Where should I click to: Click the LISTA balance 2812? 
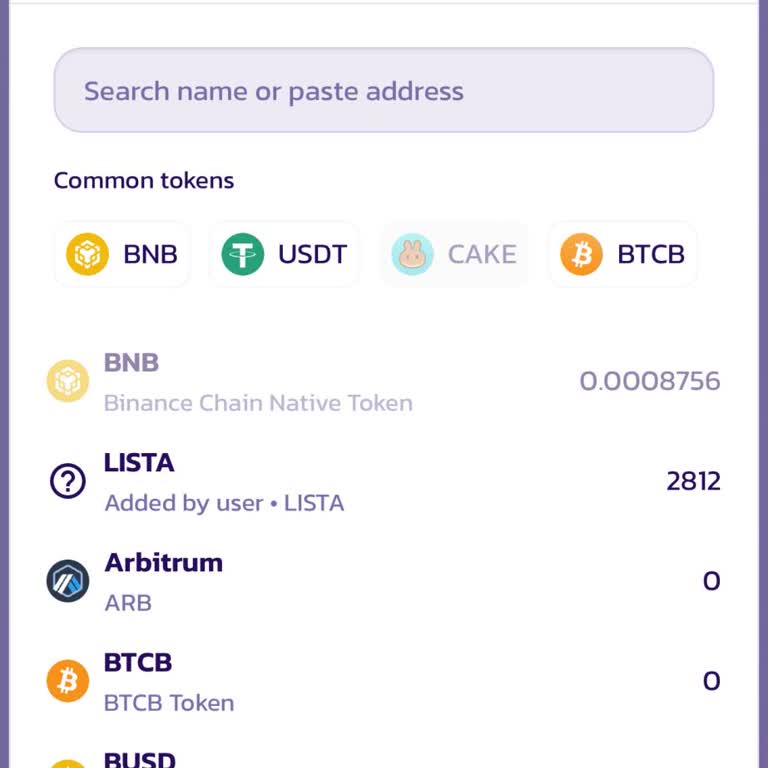pos(693,481)
